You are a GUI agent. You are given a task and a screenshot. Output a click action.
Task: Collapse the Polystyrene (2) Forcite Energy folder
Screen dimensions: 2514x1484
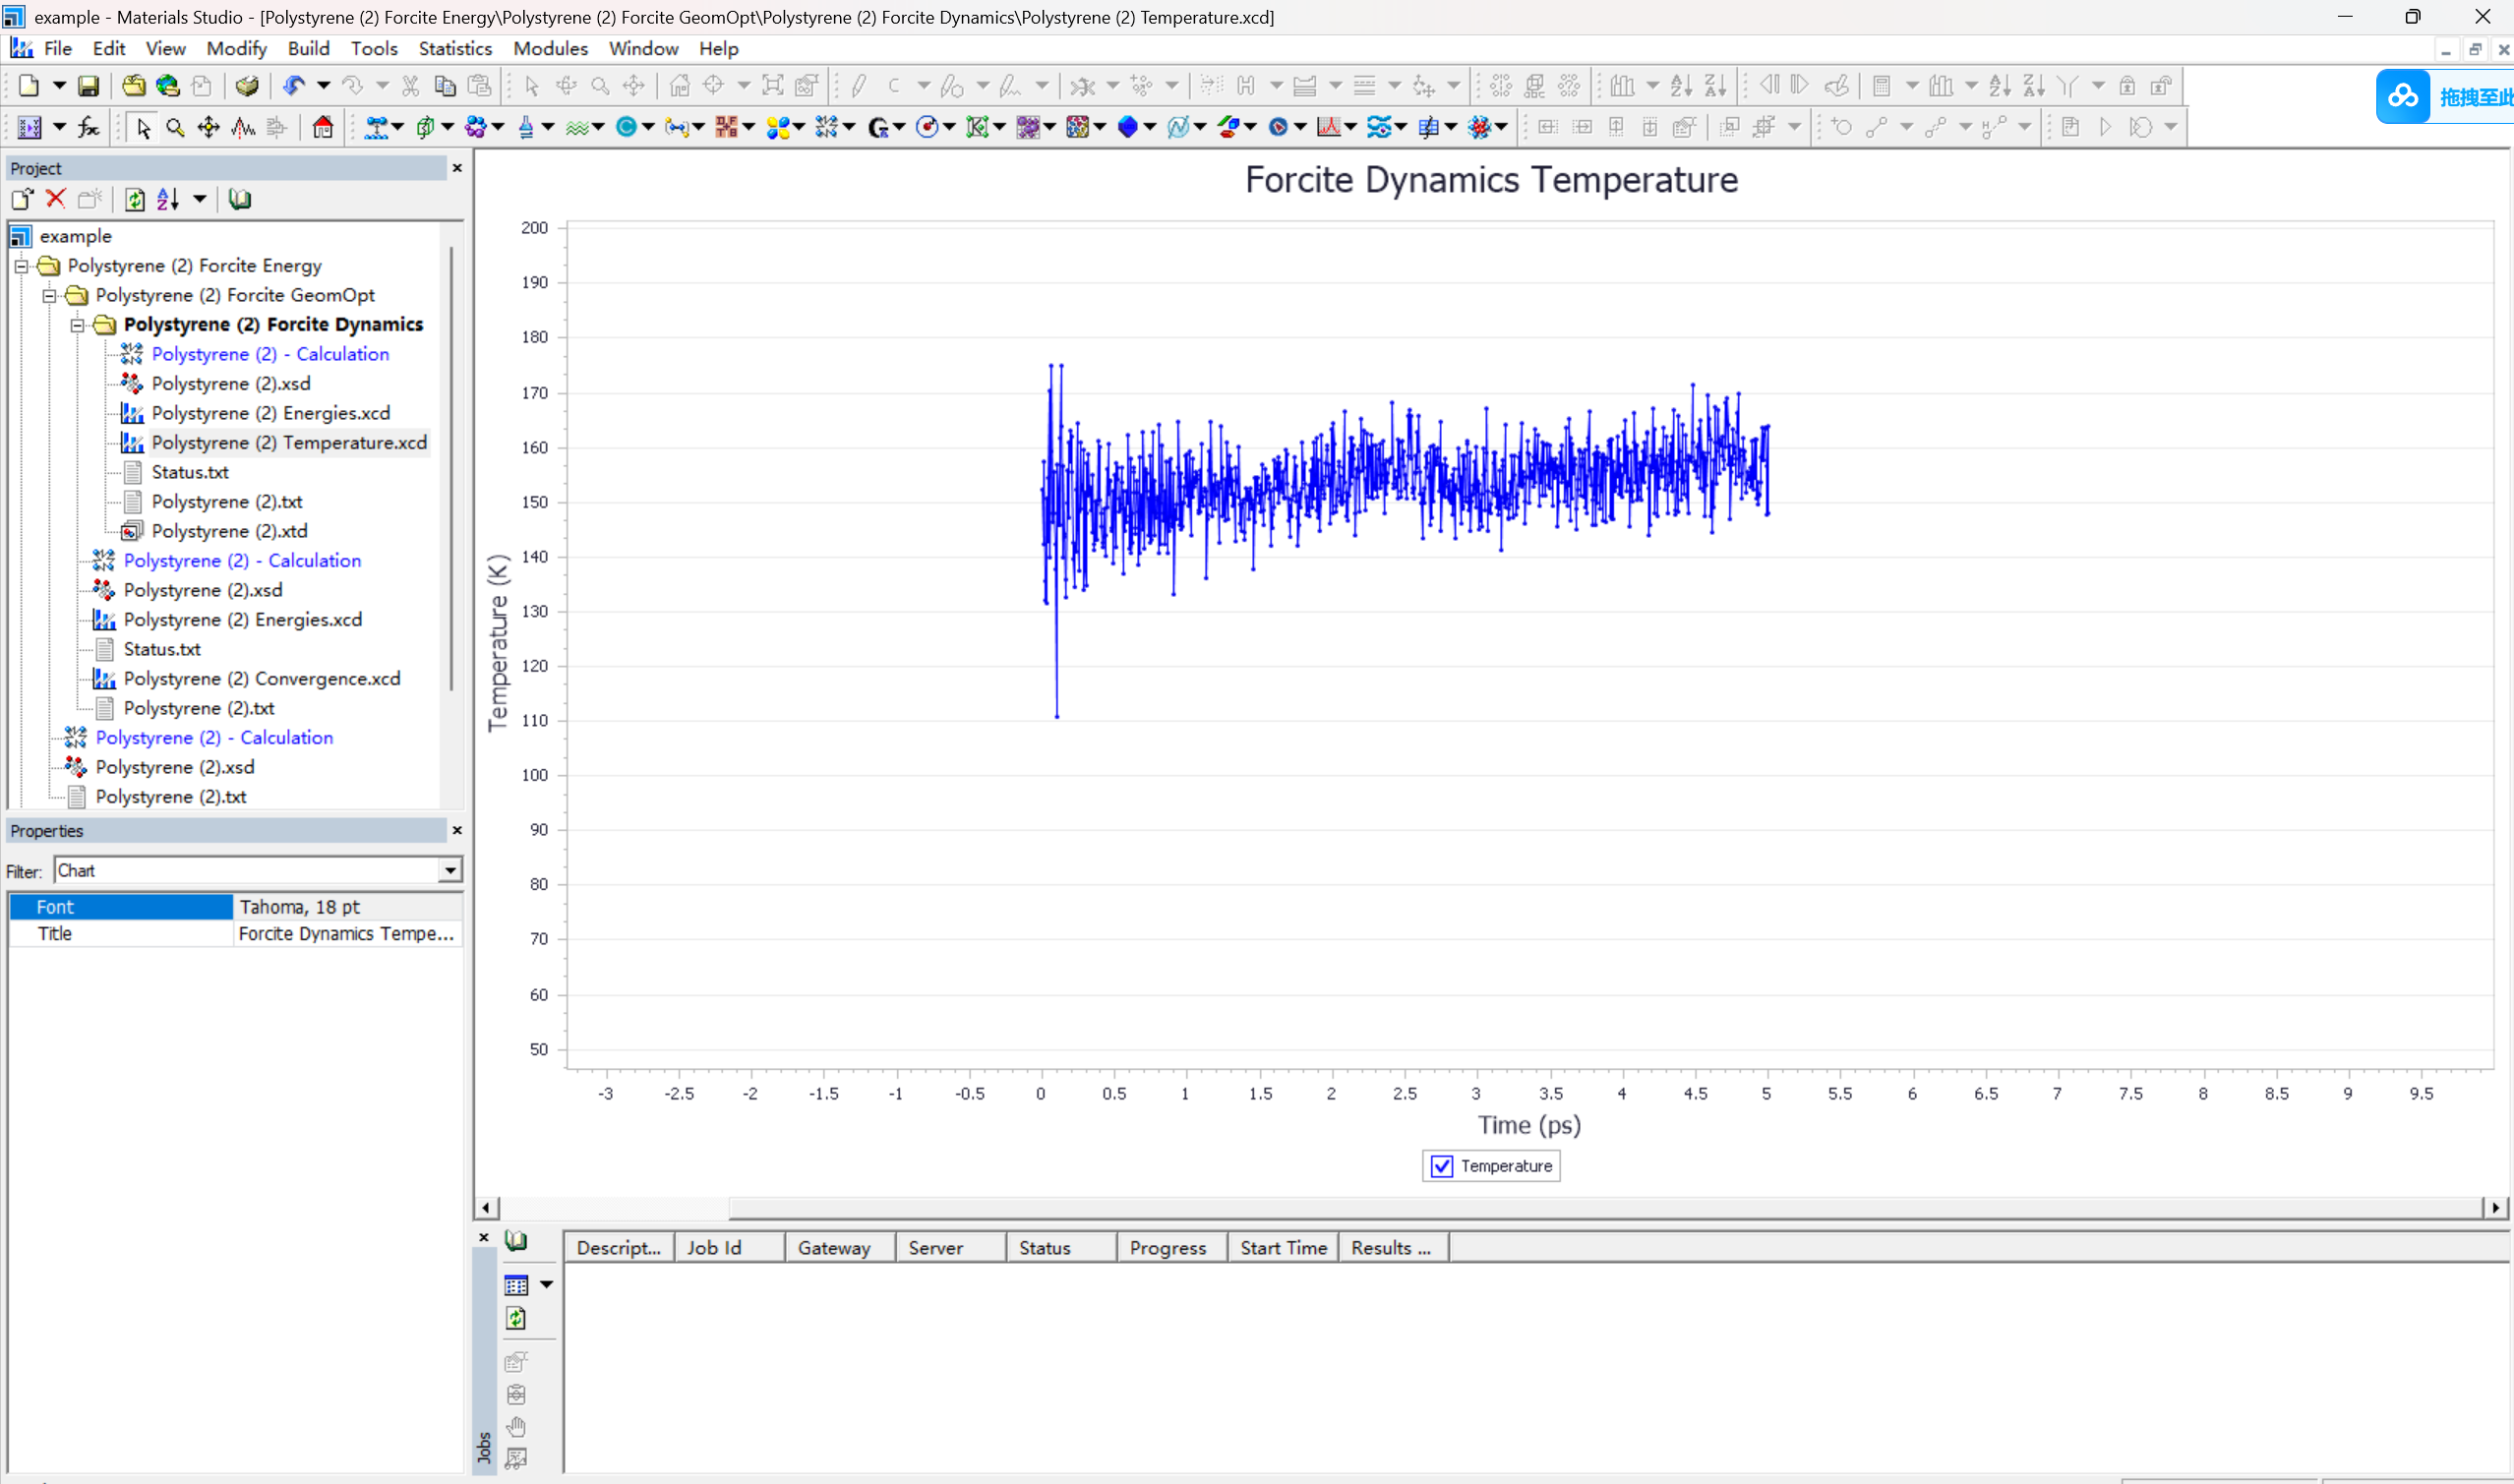(21, 266)
